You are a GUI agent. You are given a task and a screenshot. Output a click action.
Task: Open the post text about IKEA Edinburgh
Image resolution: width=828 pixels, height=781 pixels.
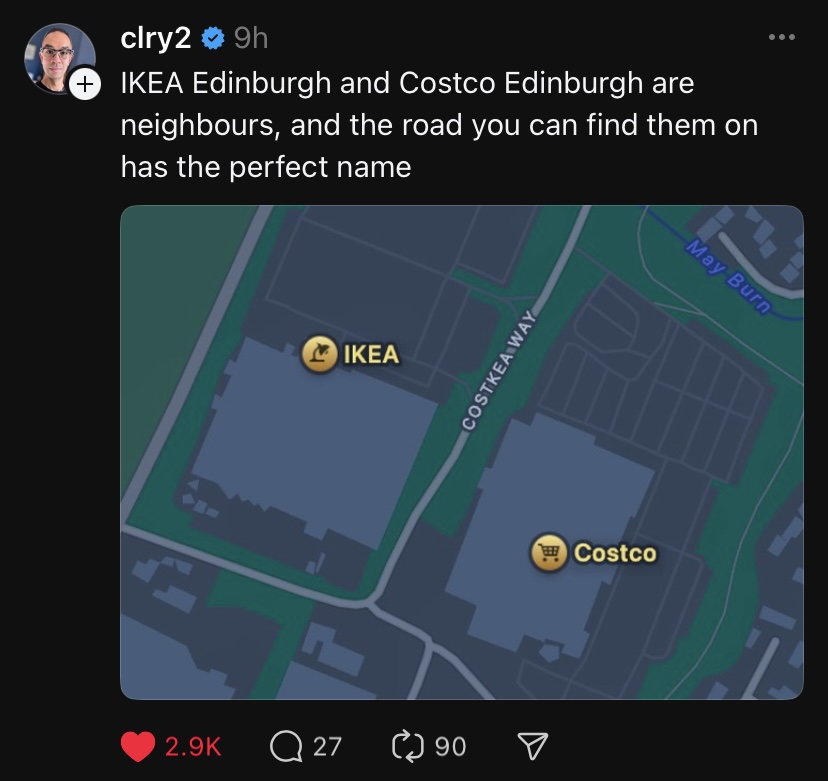pyautogui.click(x=439, y=125)
